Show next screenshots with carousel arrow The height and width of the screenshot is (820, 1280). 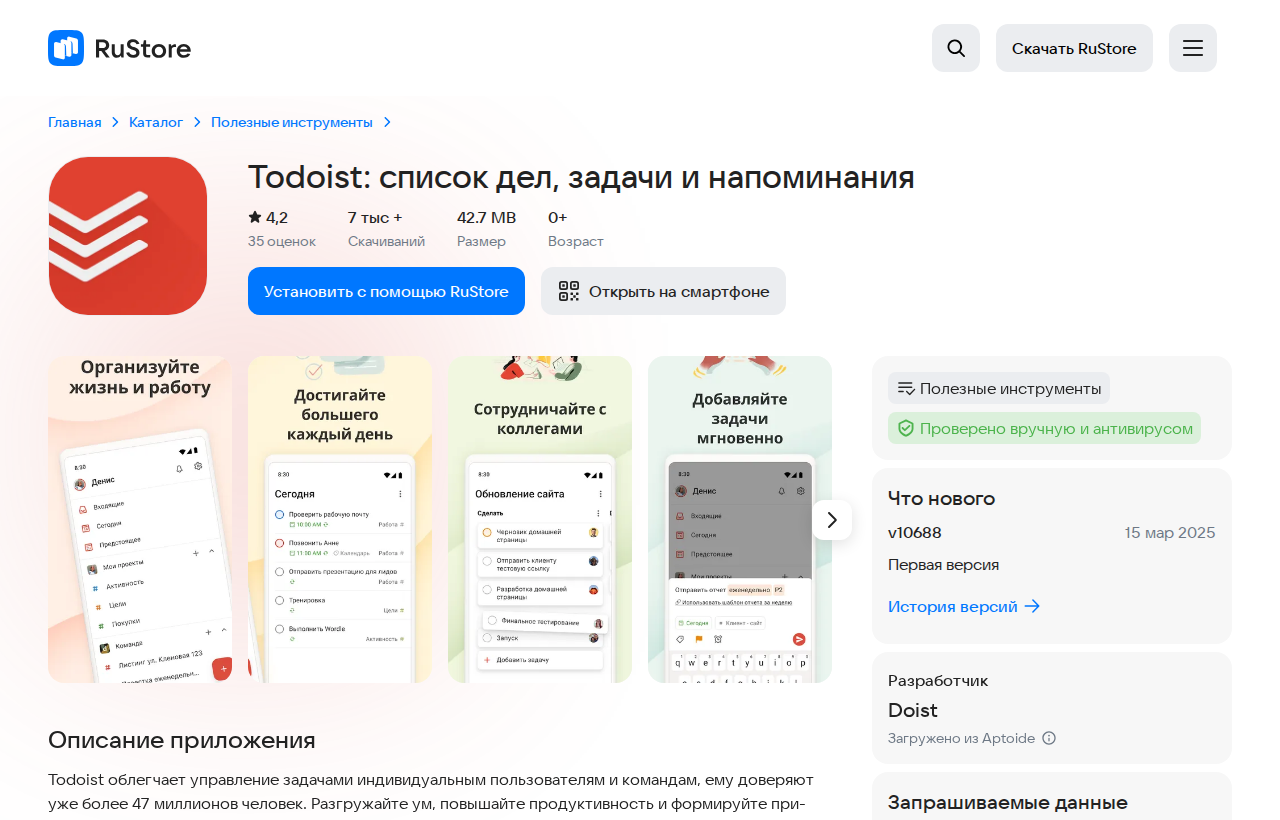(x=832, y=520)
